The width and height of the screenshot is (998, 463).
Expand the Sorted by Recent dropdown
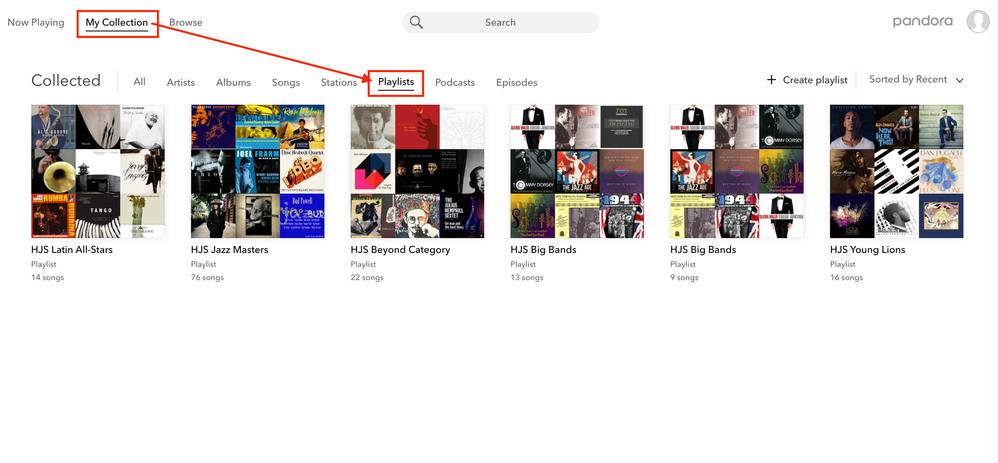point(916,80)
